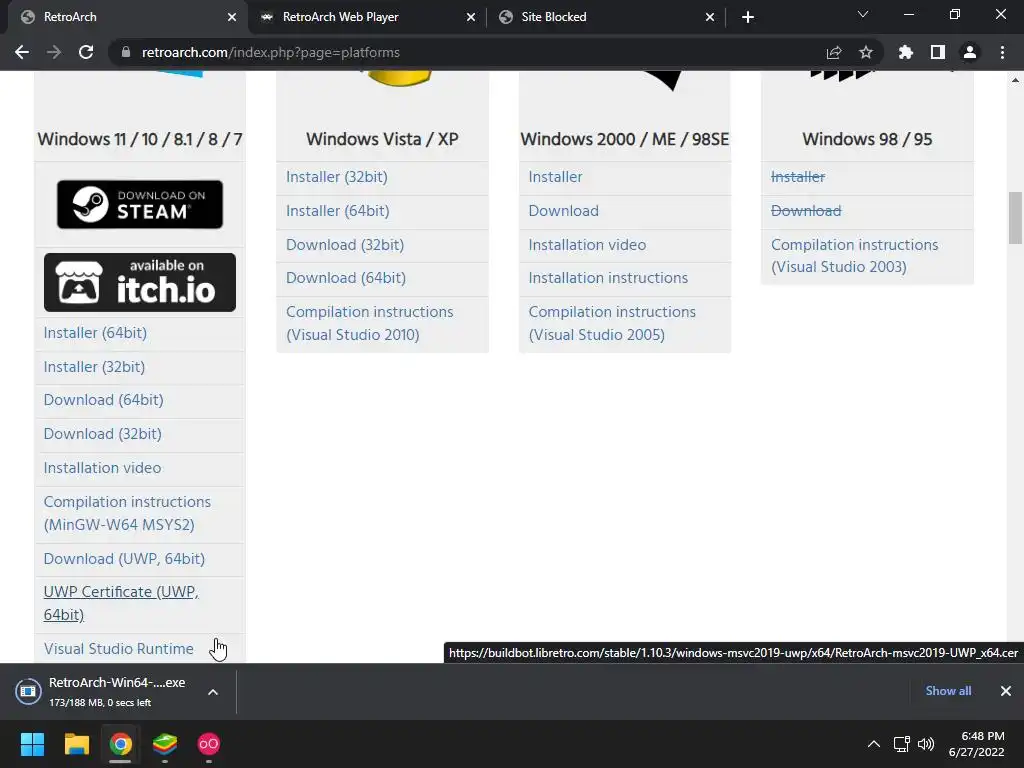Click Download for Windows 2000 / ME / 98SE

564,211
